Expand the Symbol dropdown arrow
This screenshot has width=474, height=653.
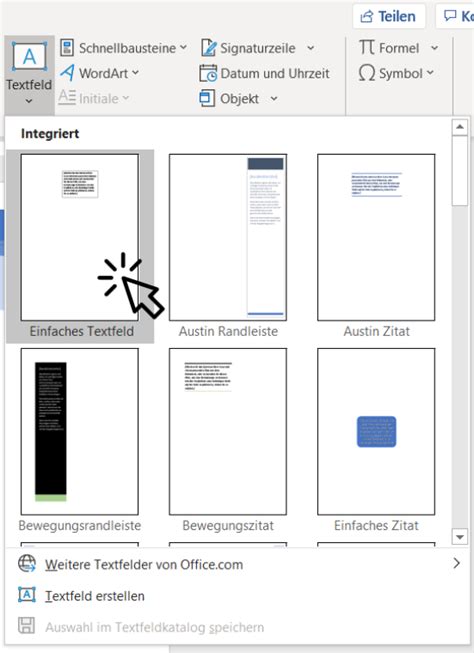coord(430,73)
